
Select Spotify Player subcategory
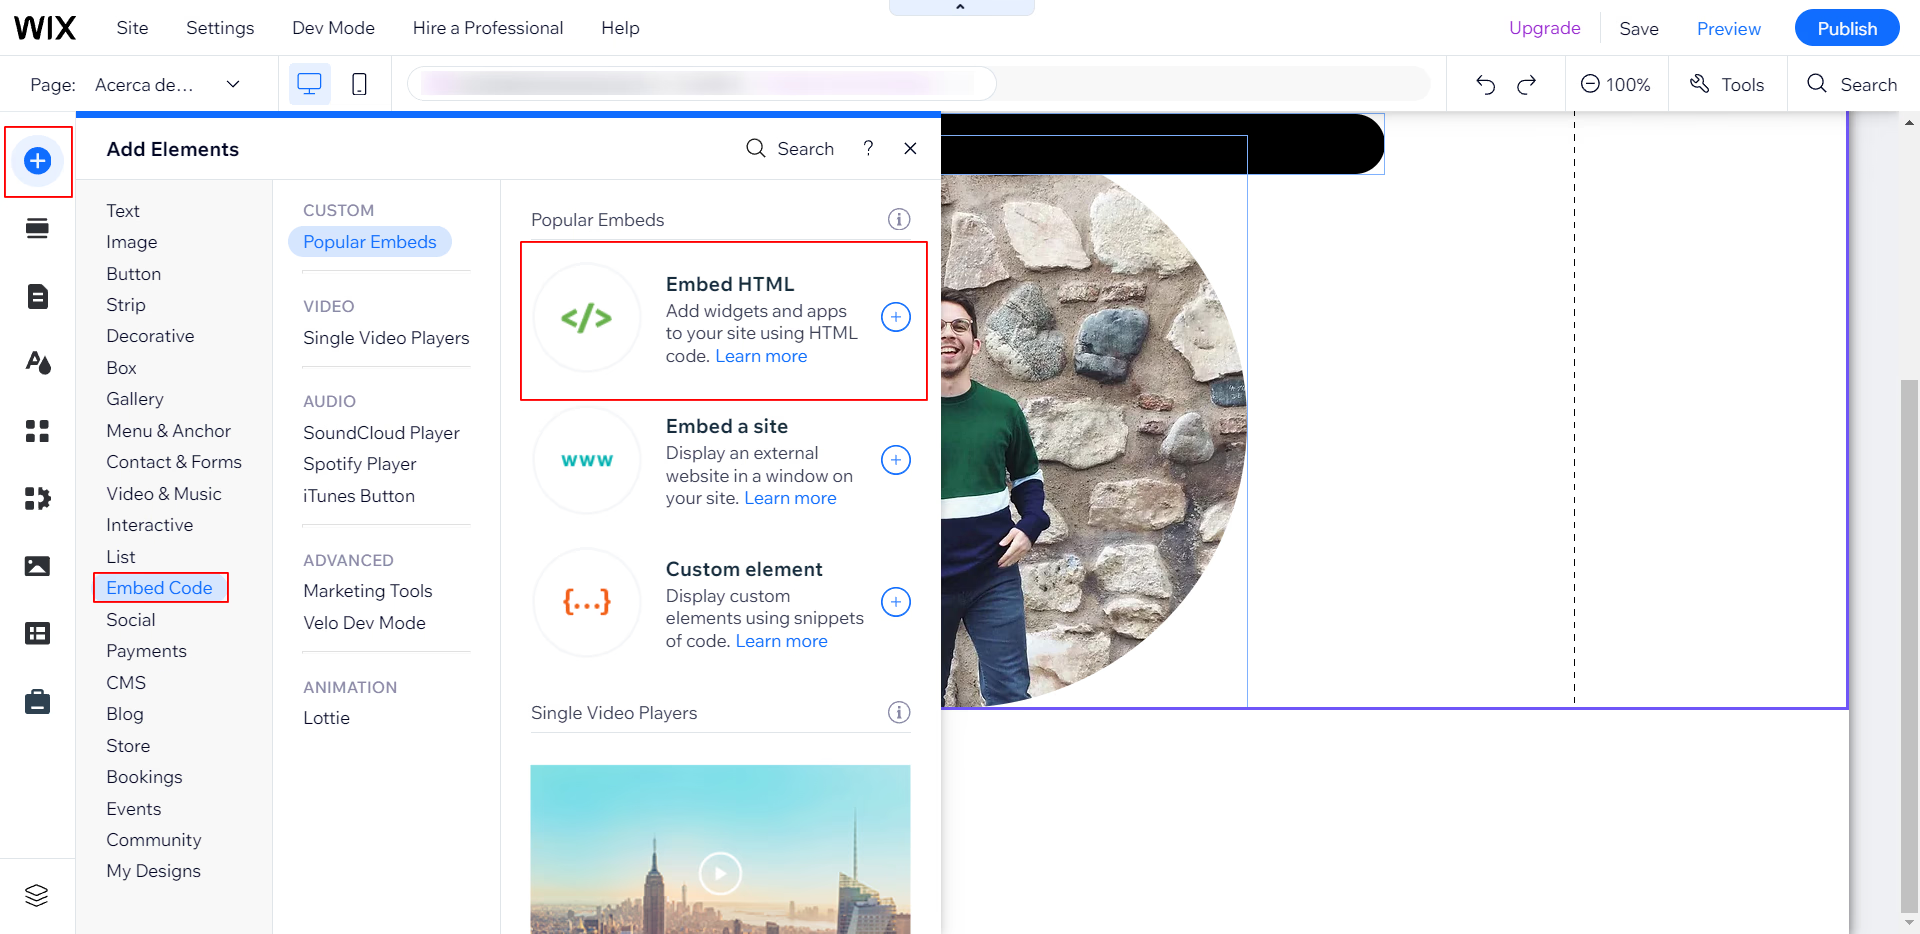click(x=360, y=464)
